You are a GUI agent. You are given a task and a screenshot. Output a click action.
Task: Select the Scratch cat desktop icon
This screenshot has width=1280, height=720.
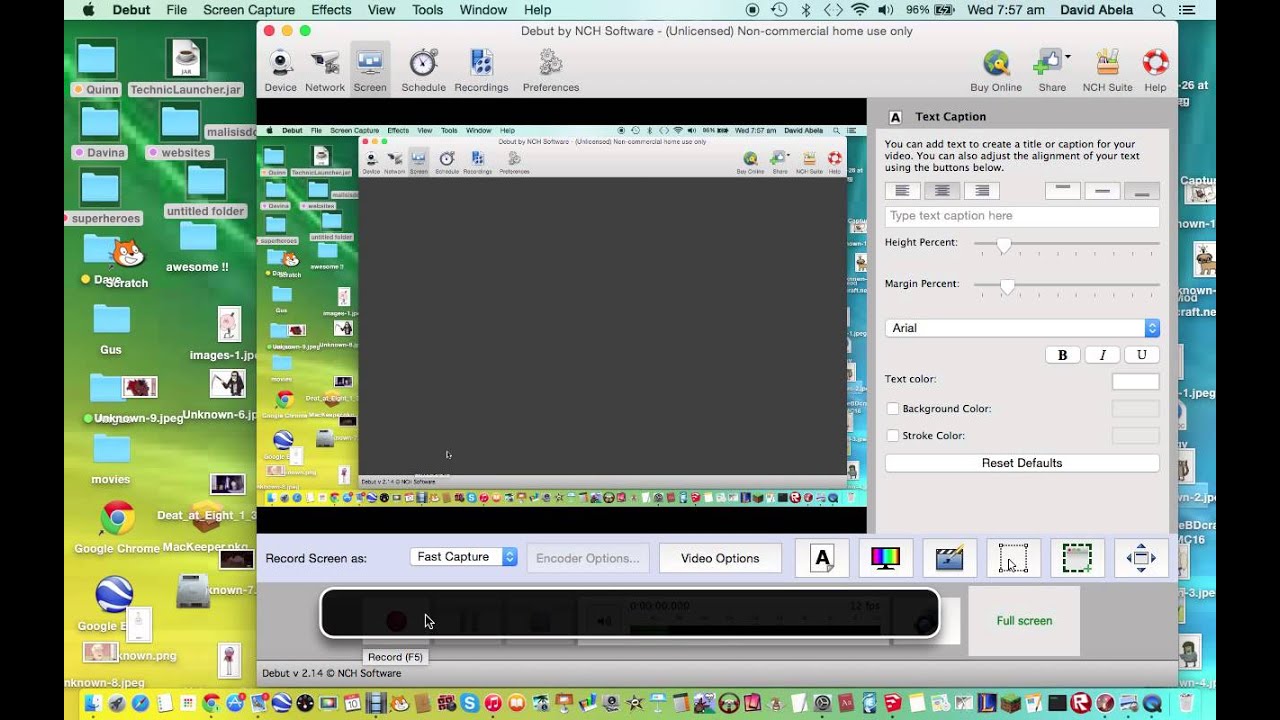[127, 262]
